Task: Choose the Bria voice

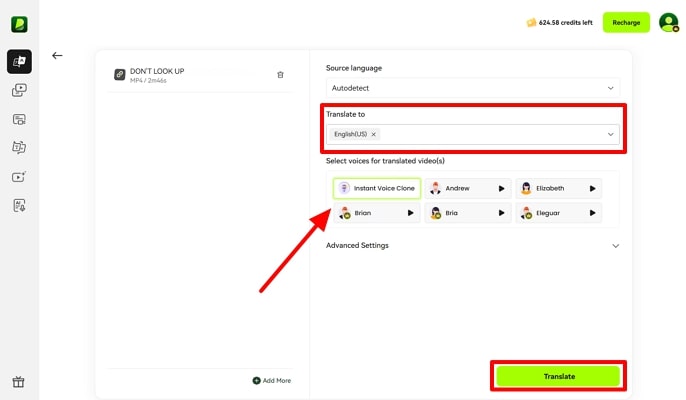Action: pos(467,213)
